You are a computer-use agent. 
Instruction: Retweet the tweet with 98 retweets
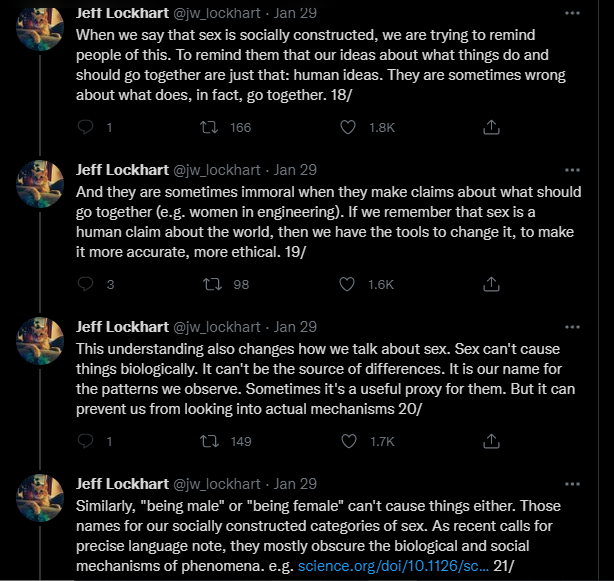[212, 284]
